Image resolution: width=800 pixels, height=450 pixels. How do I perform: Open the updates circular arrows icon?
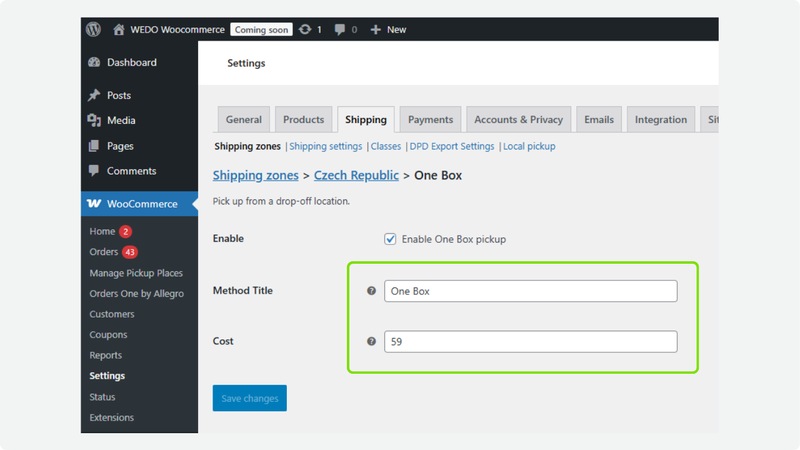pyautogui.click(x=305, y=29)
